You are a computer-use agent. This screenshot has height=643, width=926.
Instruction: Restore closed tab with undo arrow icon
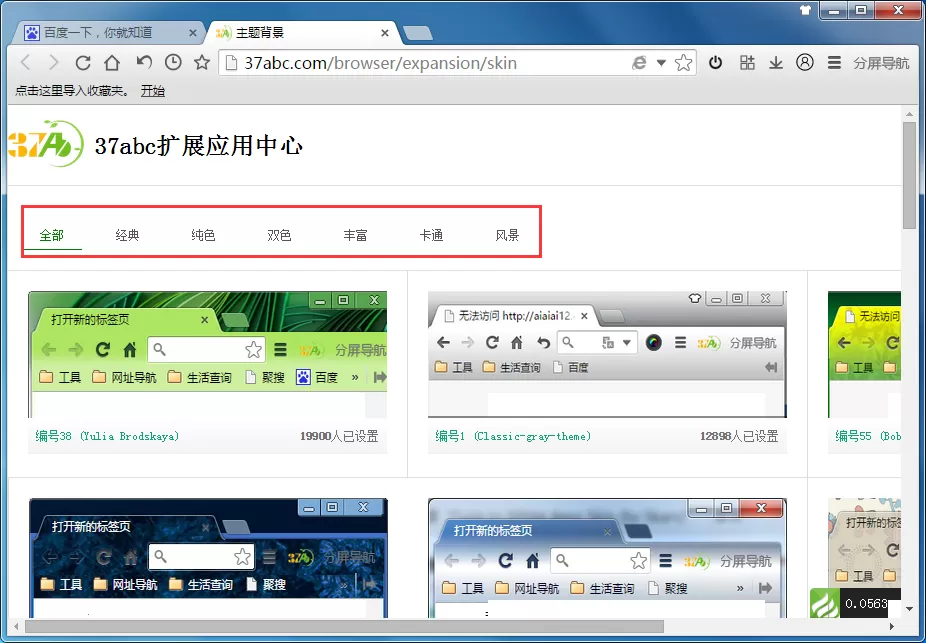click(144, 61)
